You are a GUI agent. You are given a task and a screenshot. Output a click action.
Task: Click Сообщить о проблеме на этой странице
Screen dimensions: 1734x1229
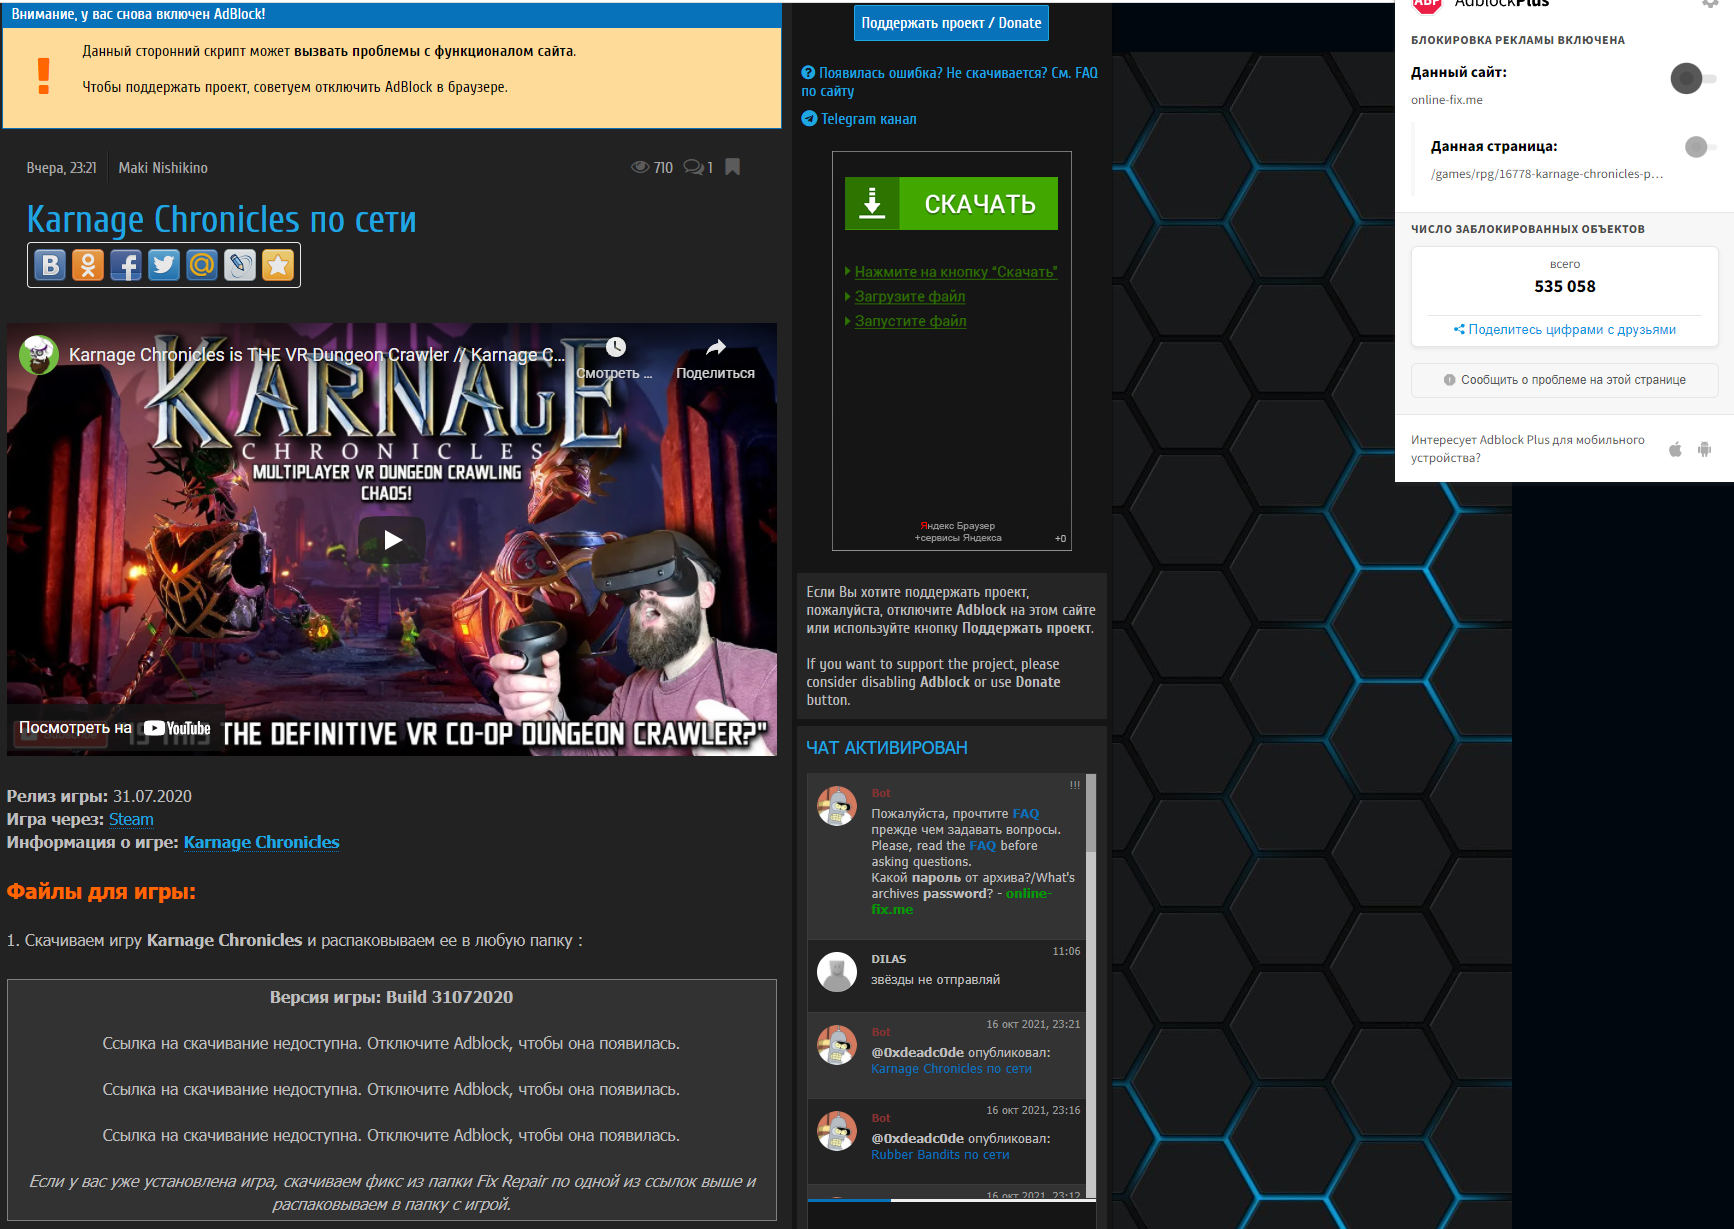pyautogui.click(x=1564, y=380)
